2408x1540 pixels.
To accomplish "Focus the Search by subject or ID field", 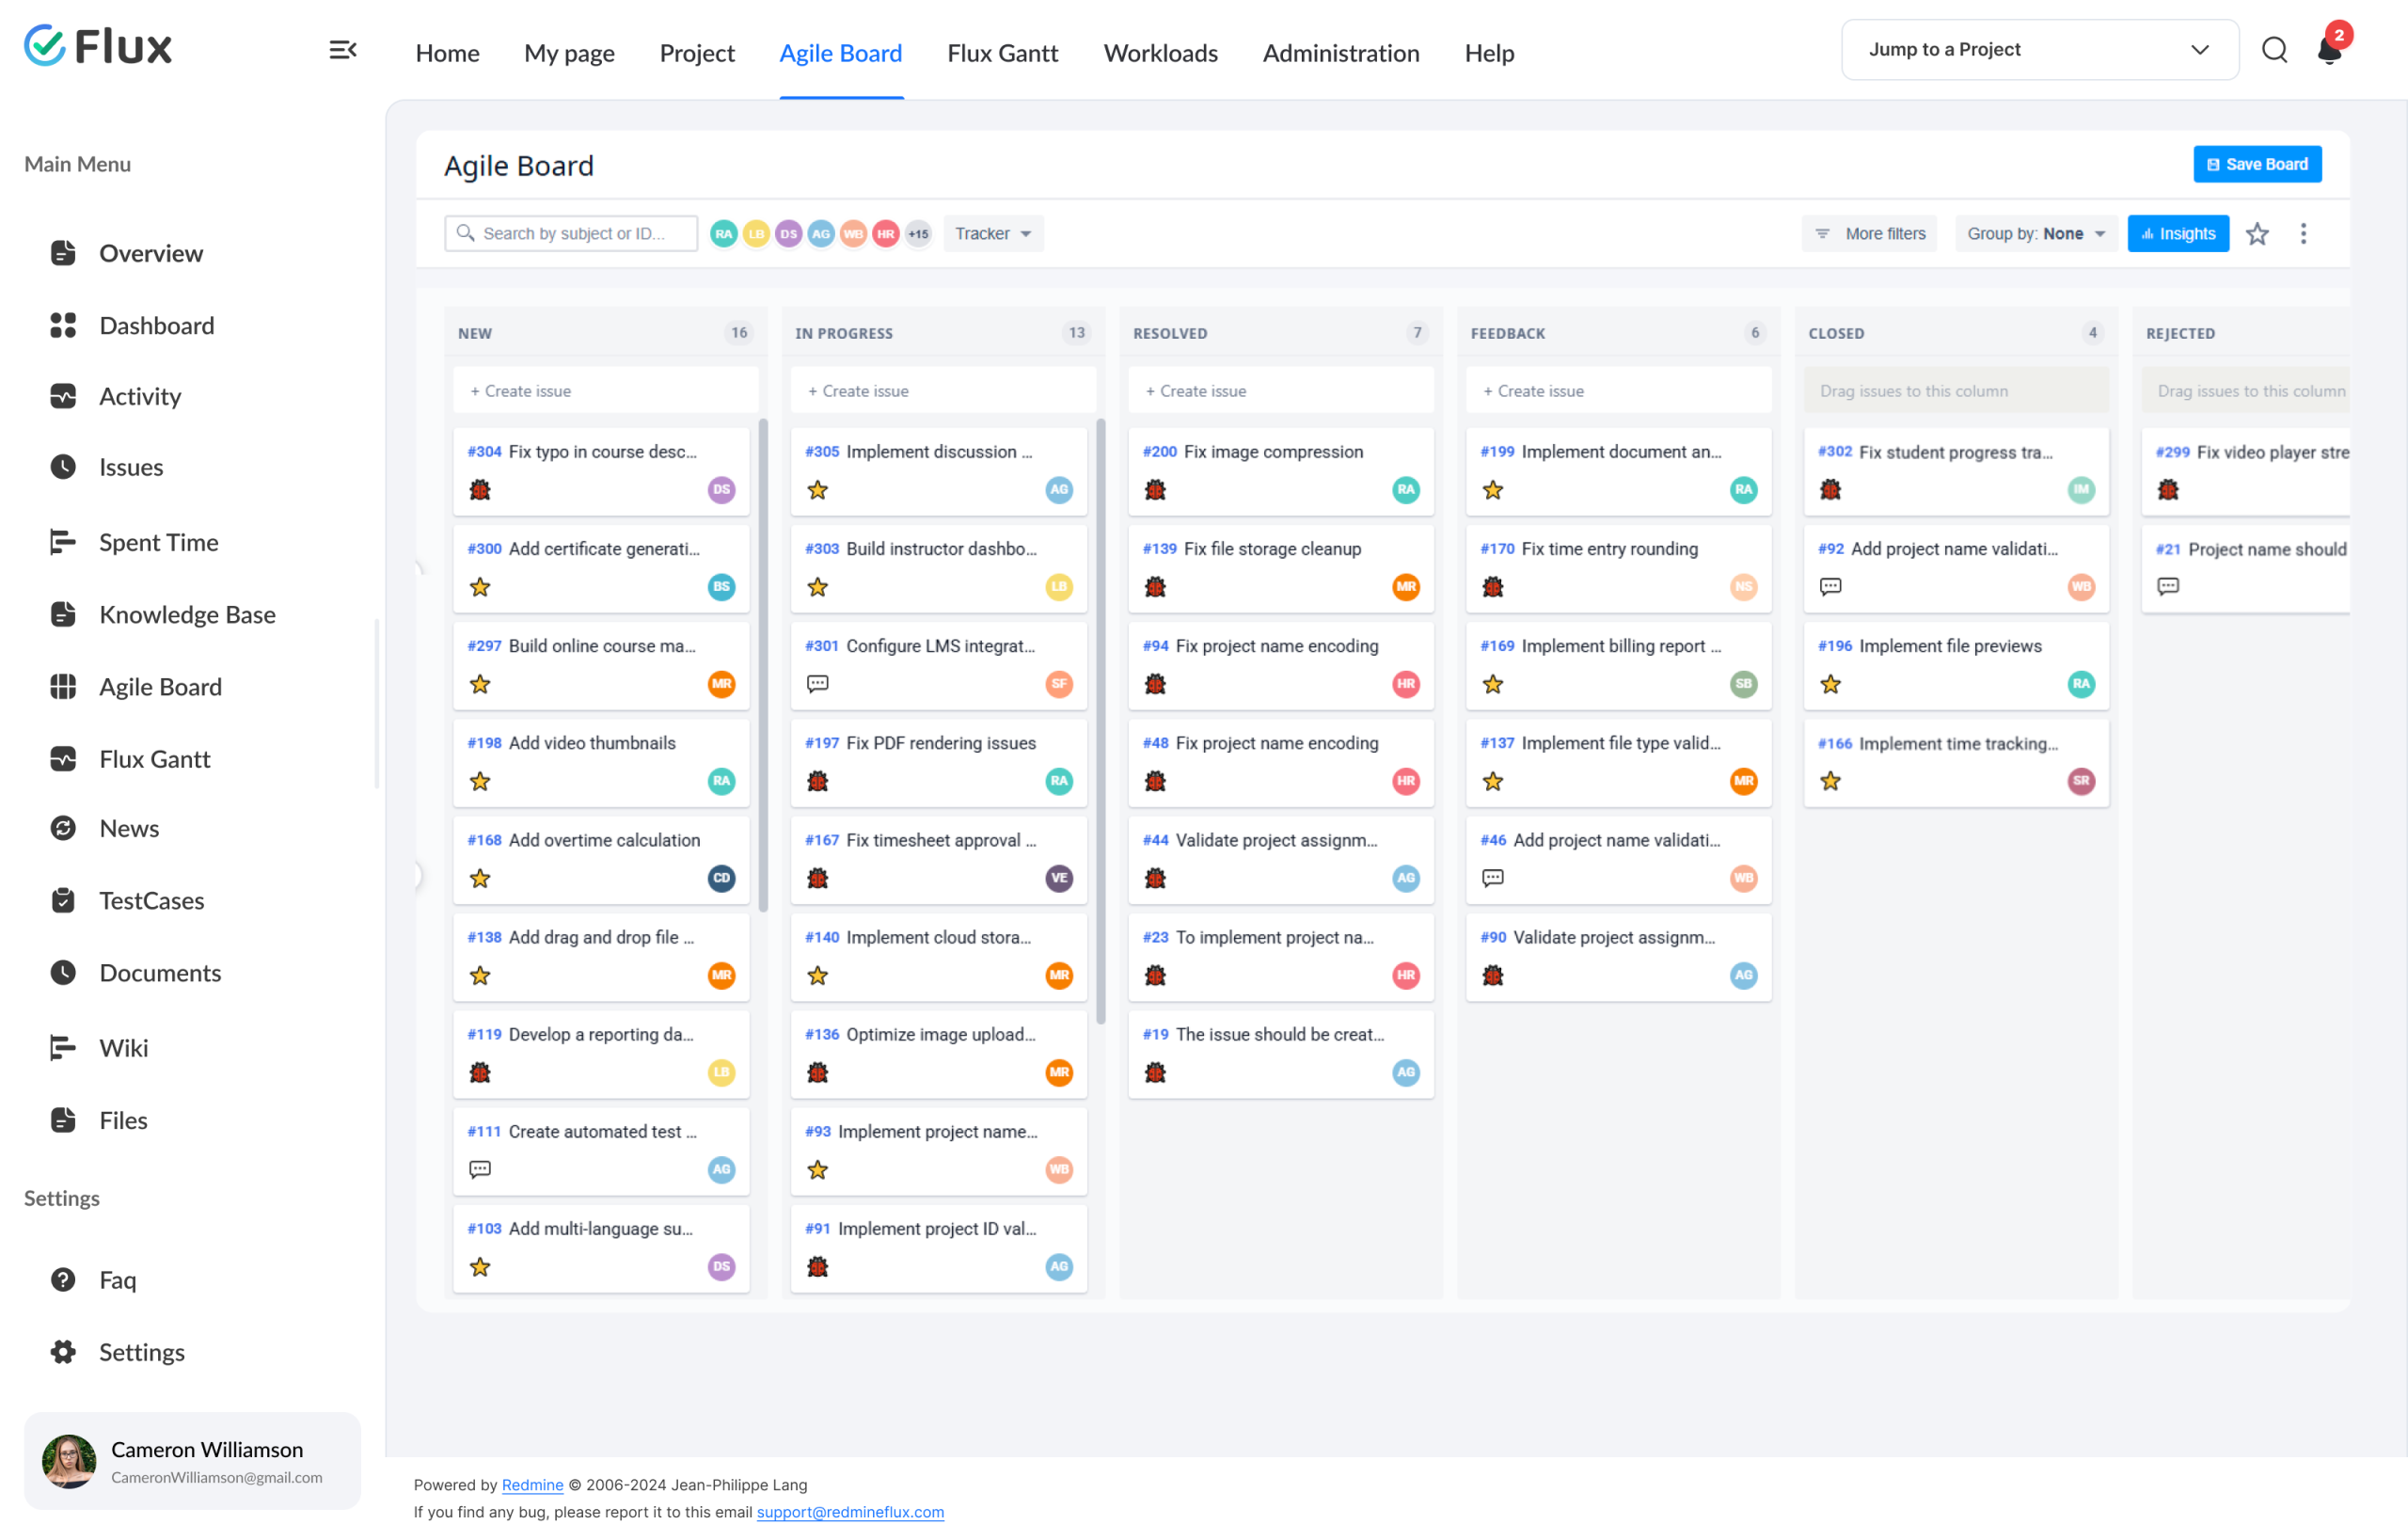I will point(571,234).
